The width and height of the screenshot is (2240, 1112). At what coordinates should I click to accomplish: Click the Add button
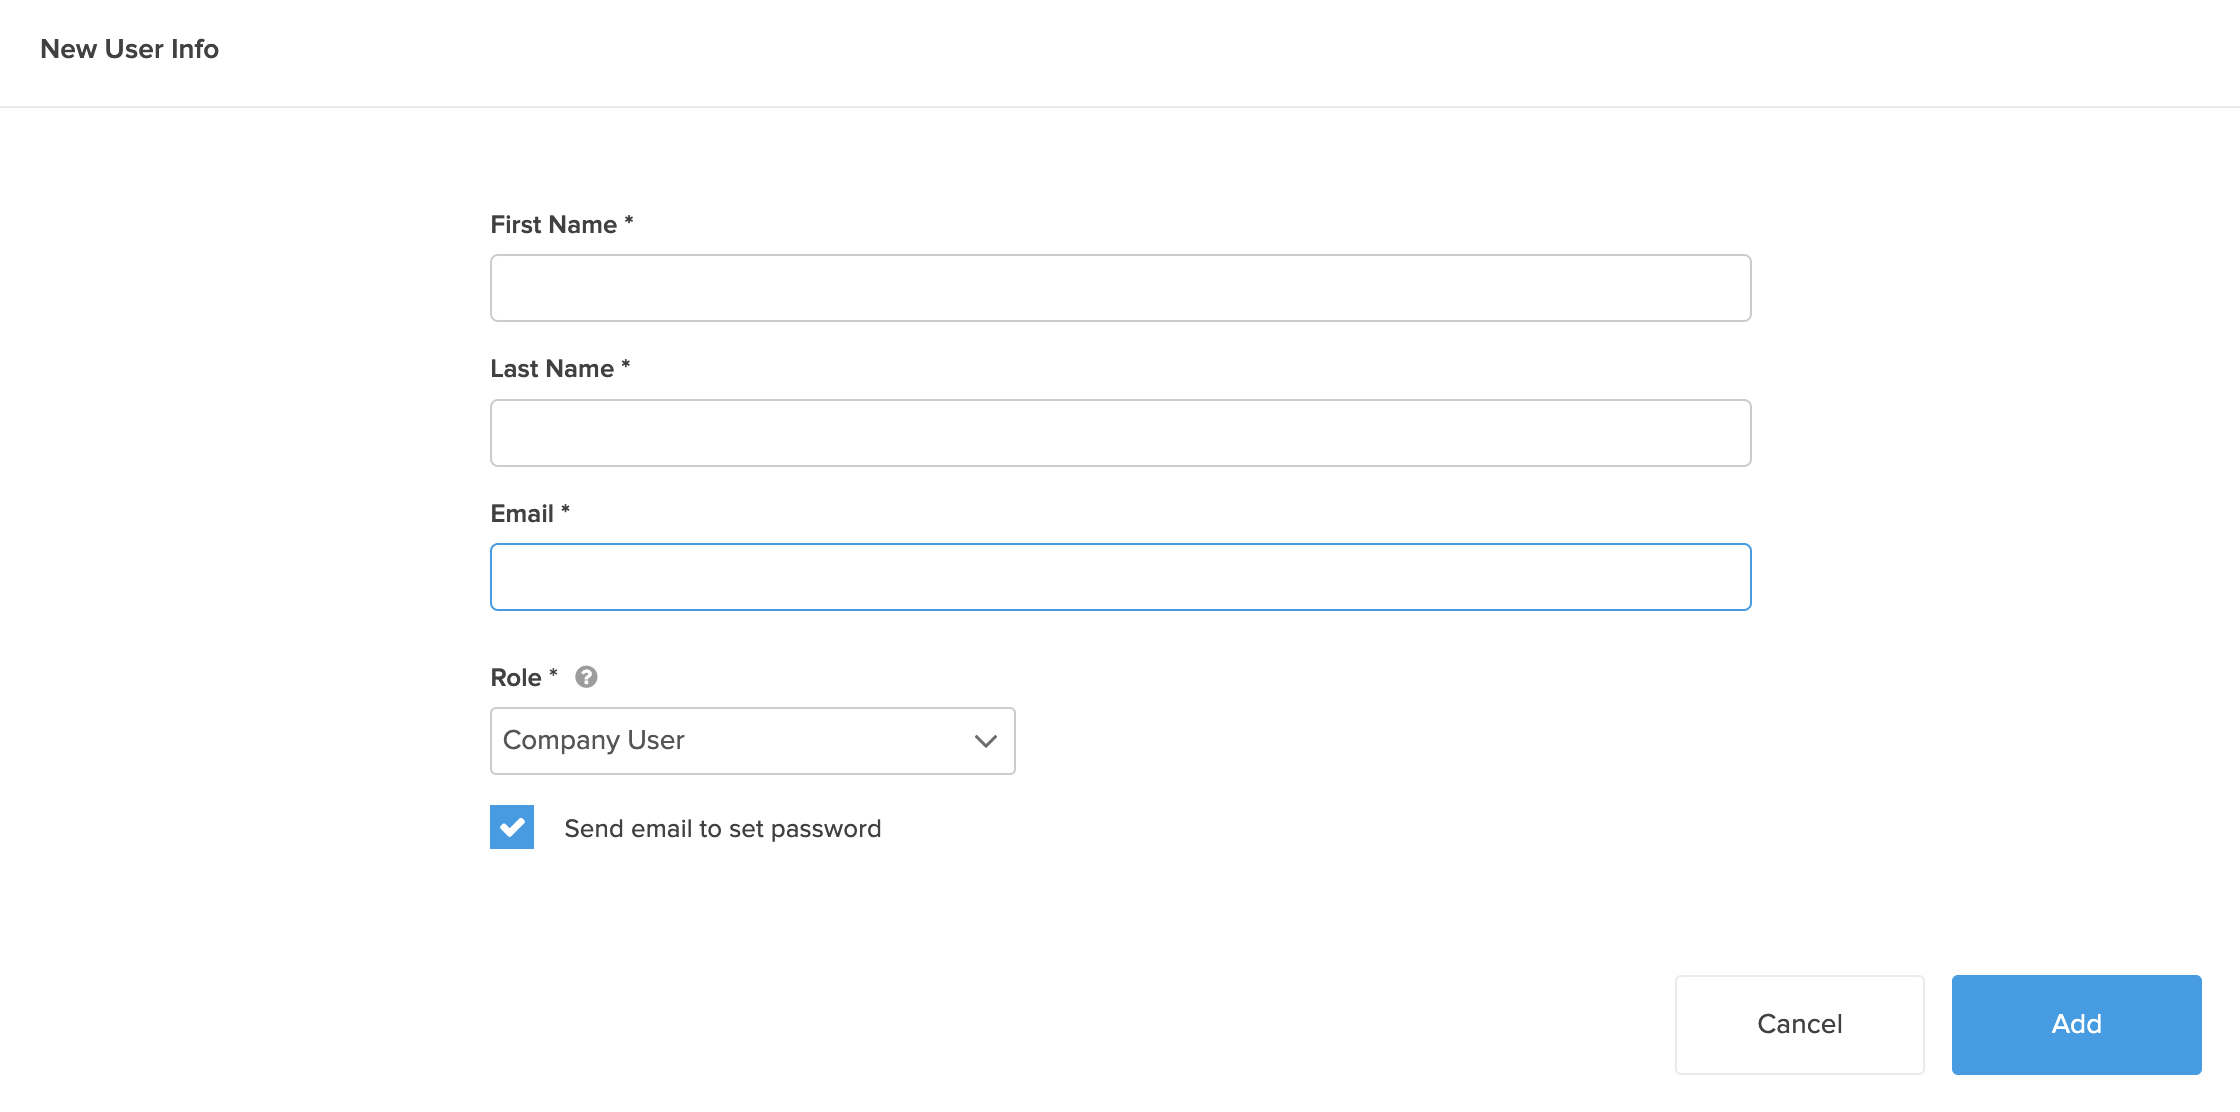coord(2075,1024)
